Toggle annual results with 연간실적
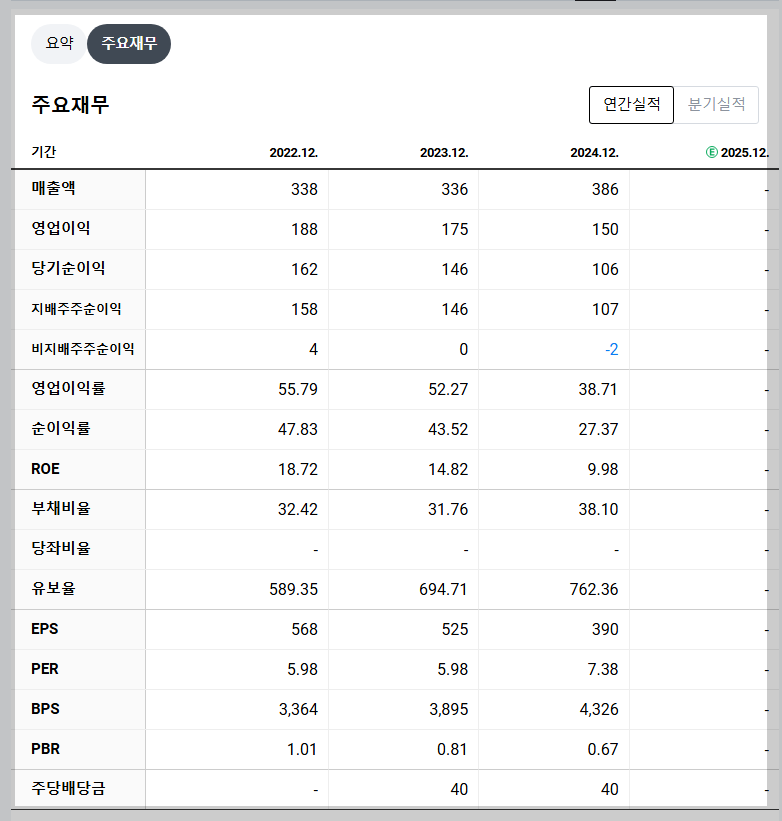 [x=631, y=105]
